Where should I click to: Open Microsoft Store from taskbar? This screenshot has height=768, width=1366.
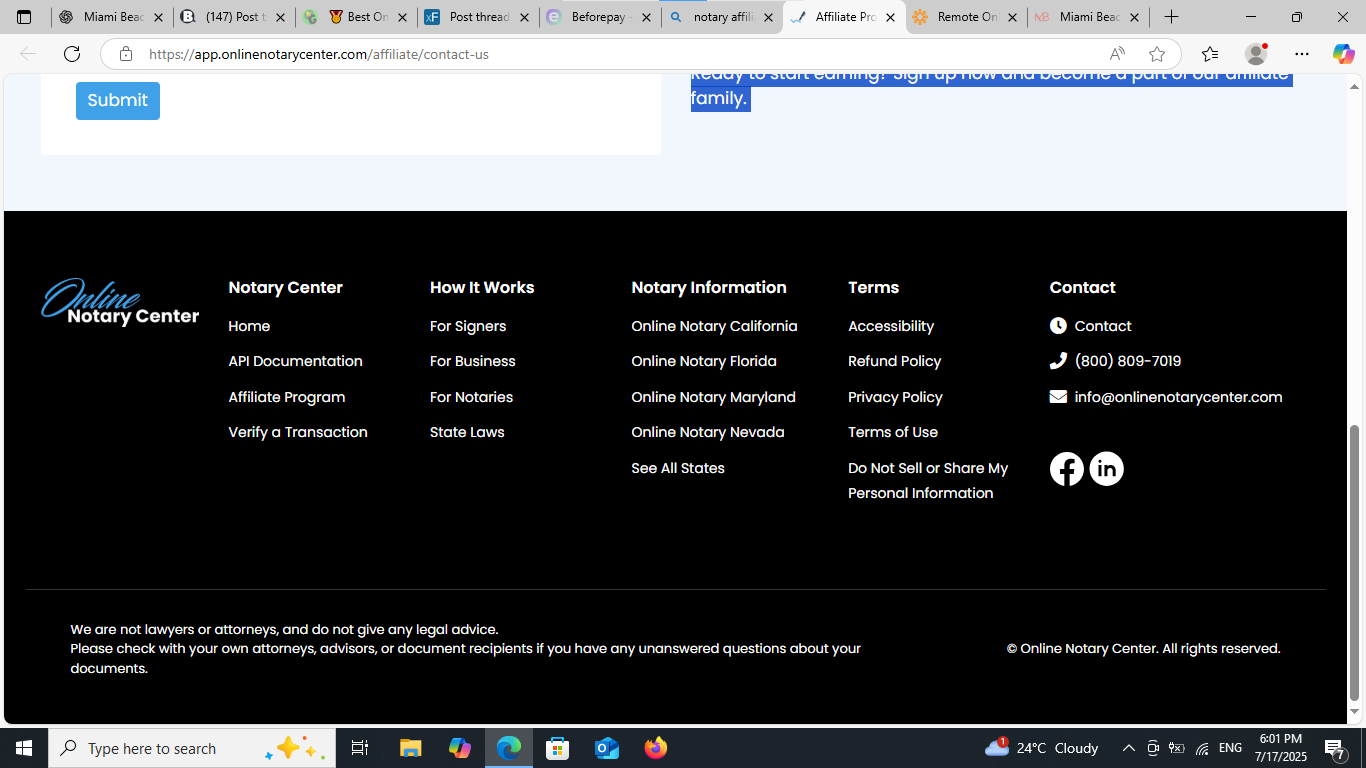[x=558, y=748]
